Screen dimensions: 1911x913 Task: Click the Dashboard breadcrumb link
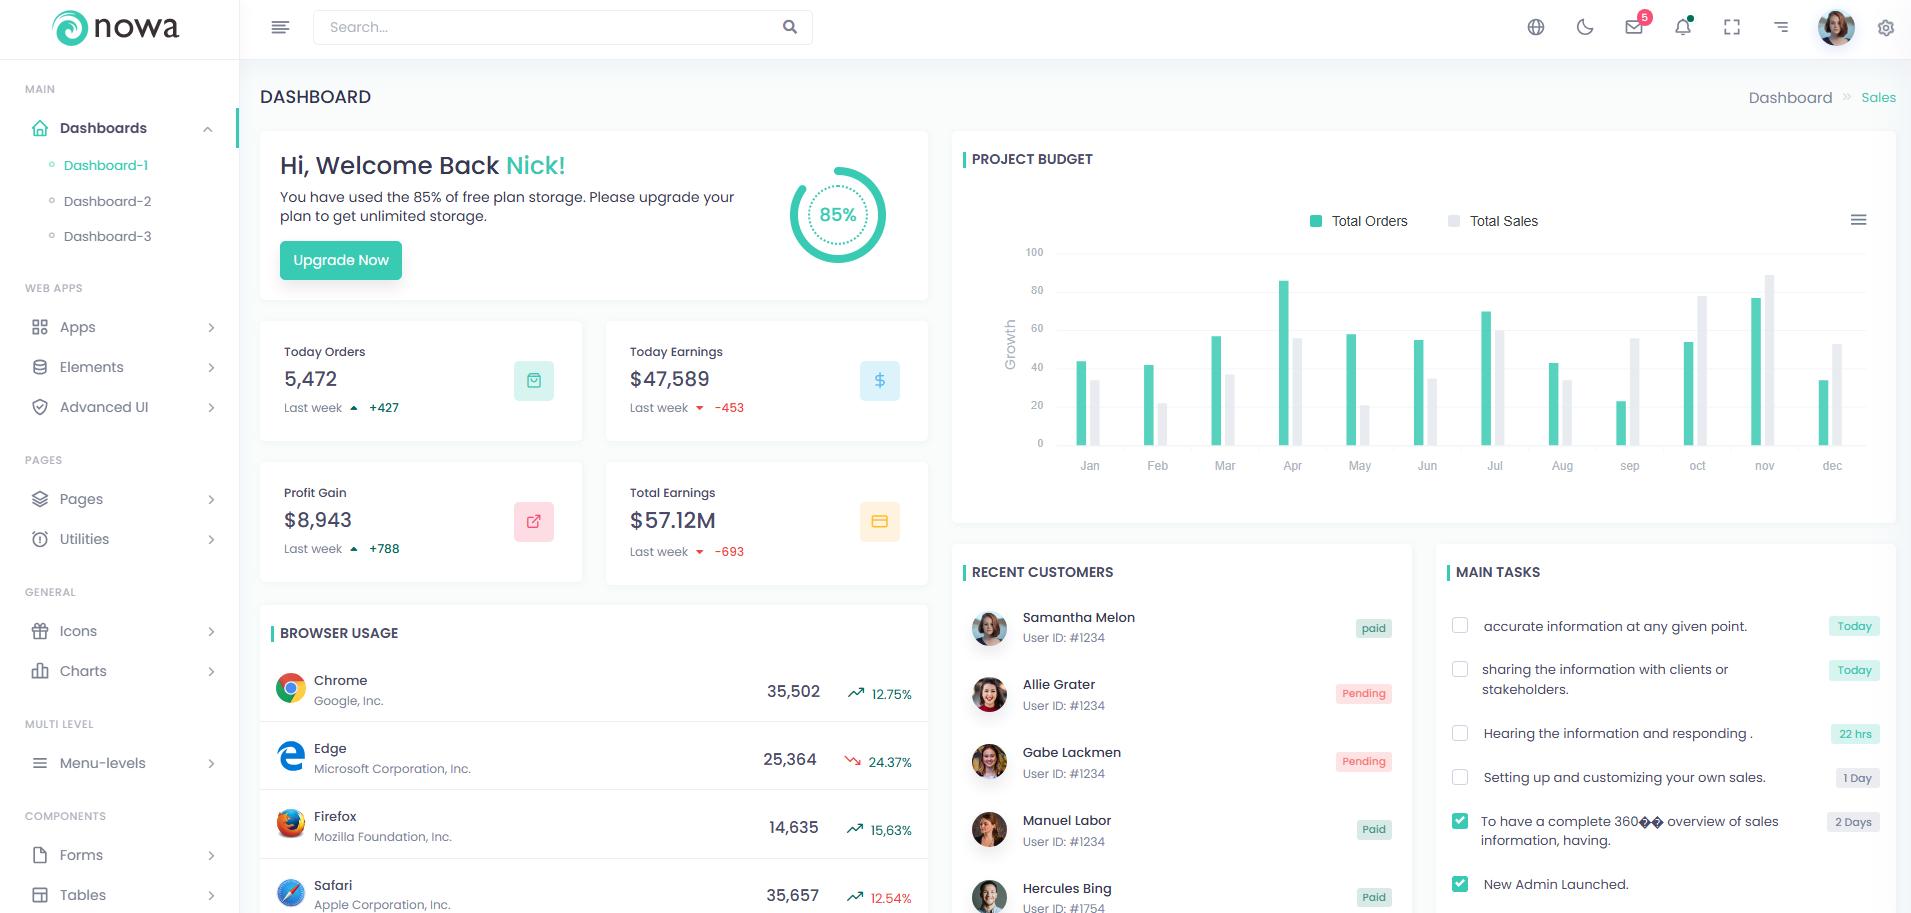(x=1790, y=97)
